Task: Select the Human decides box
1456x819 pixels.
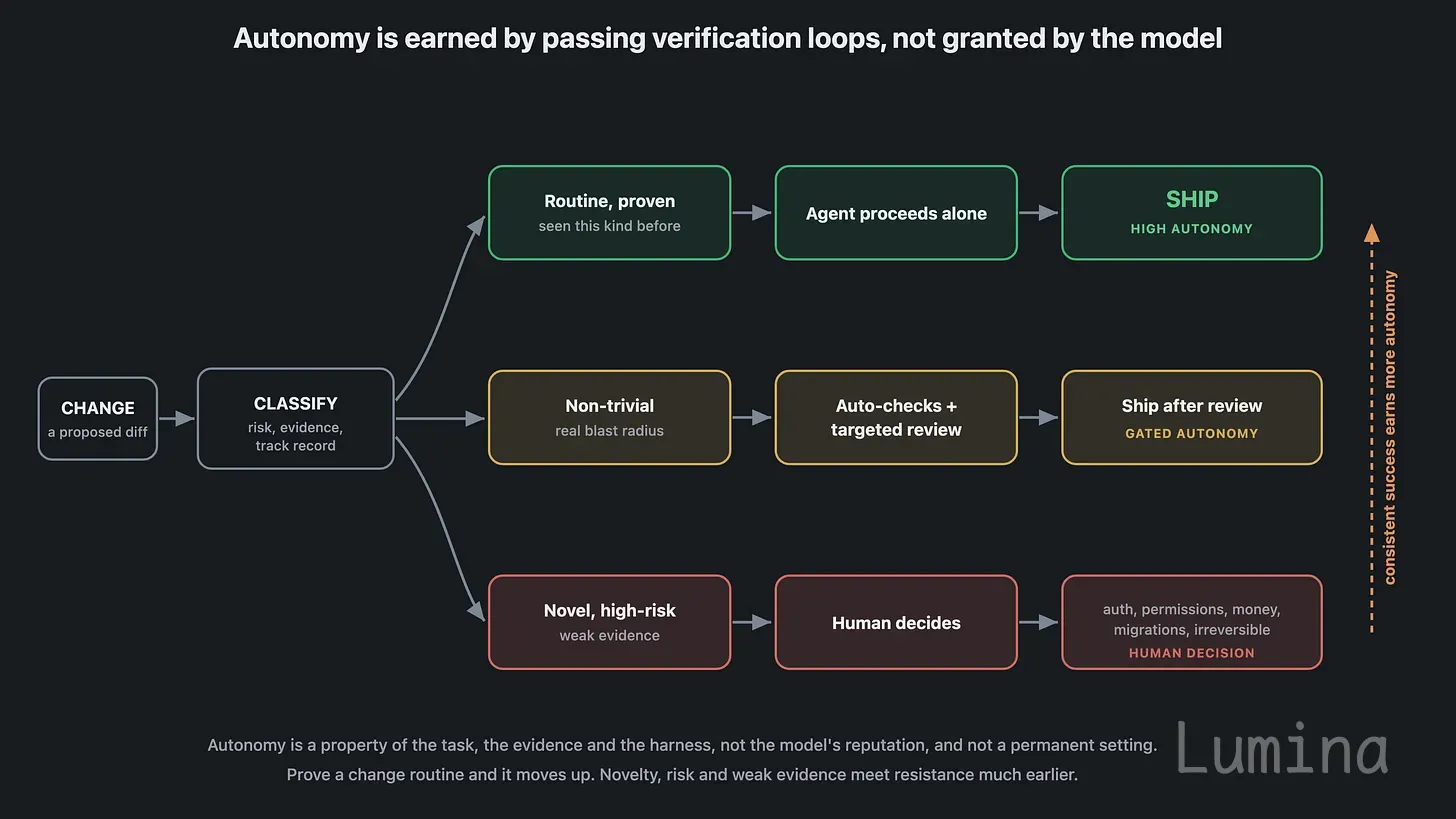Action: tap(896, 622)
